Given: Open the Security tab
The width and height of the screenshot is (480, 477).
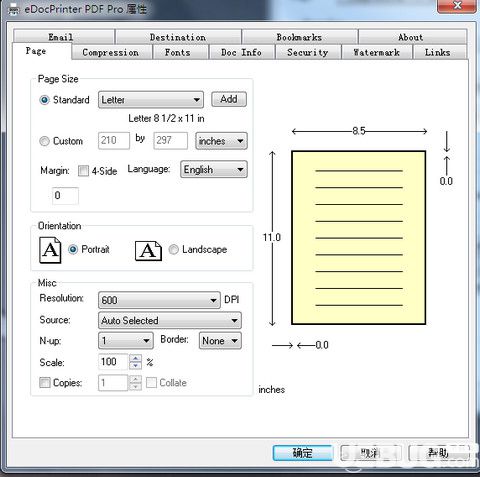Looking at the screenshot, I should coord(308,52).
